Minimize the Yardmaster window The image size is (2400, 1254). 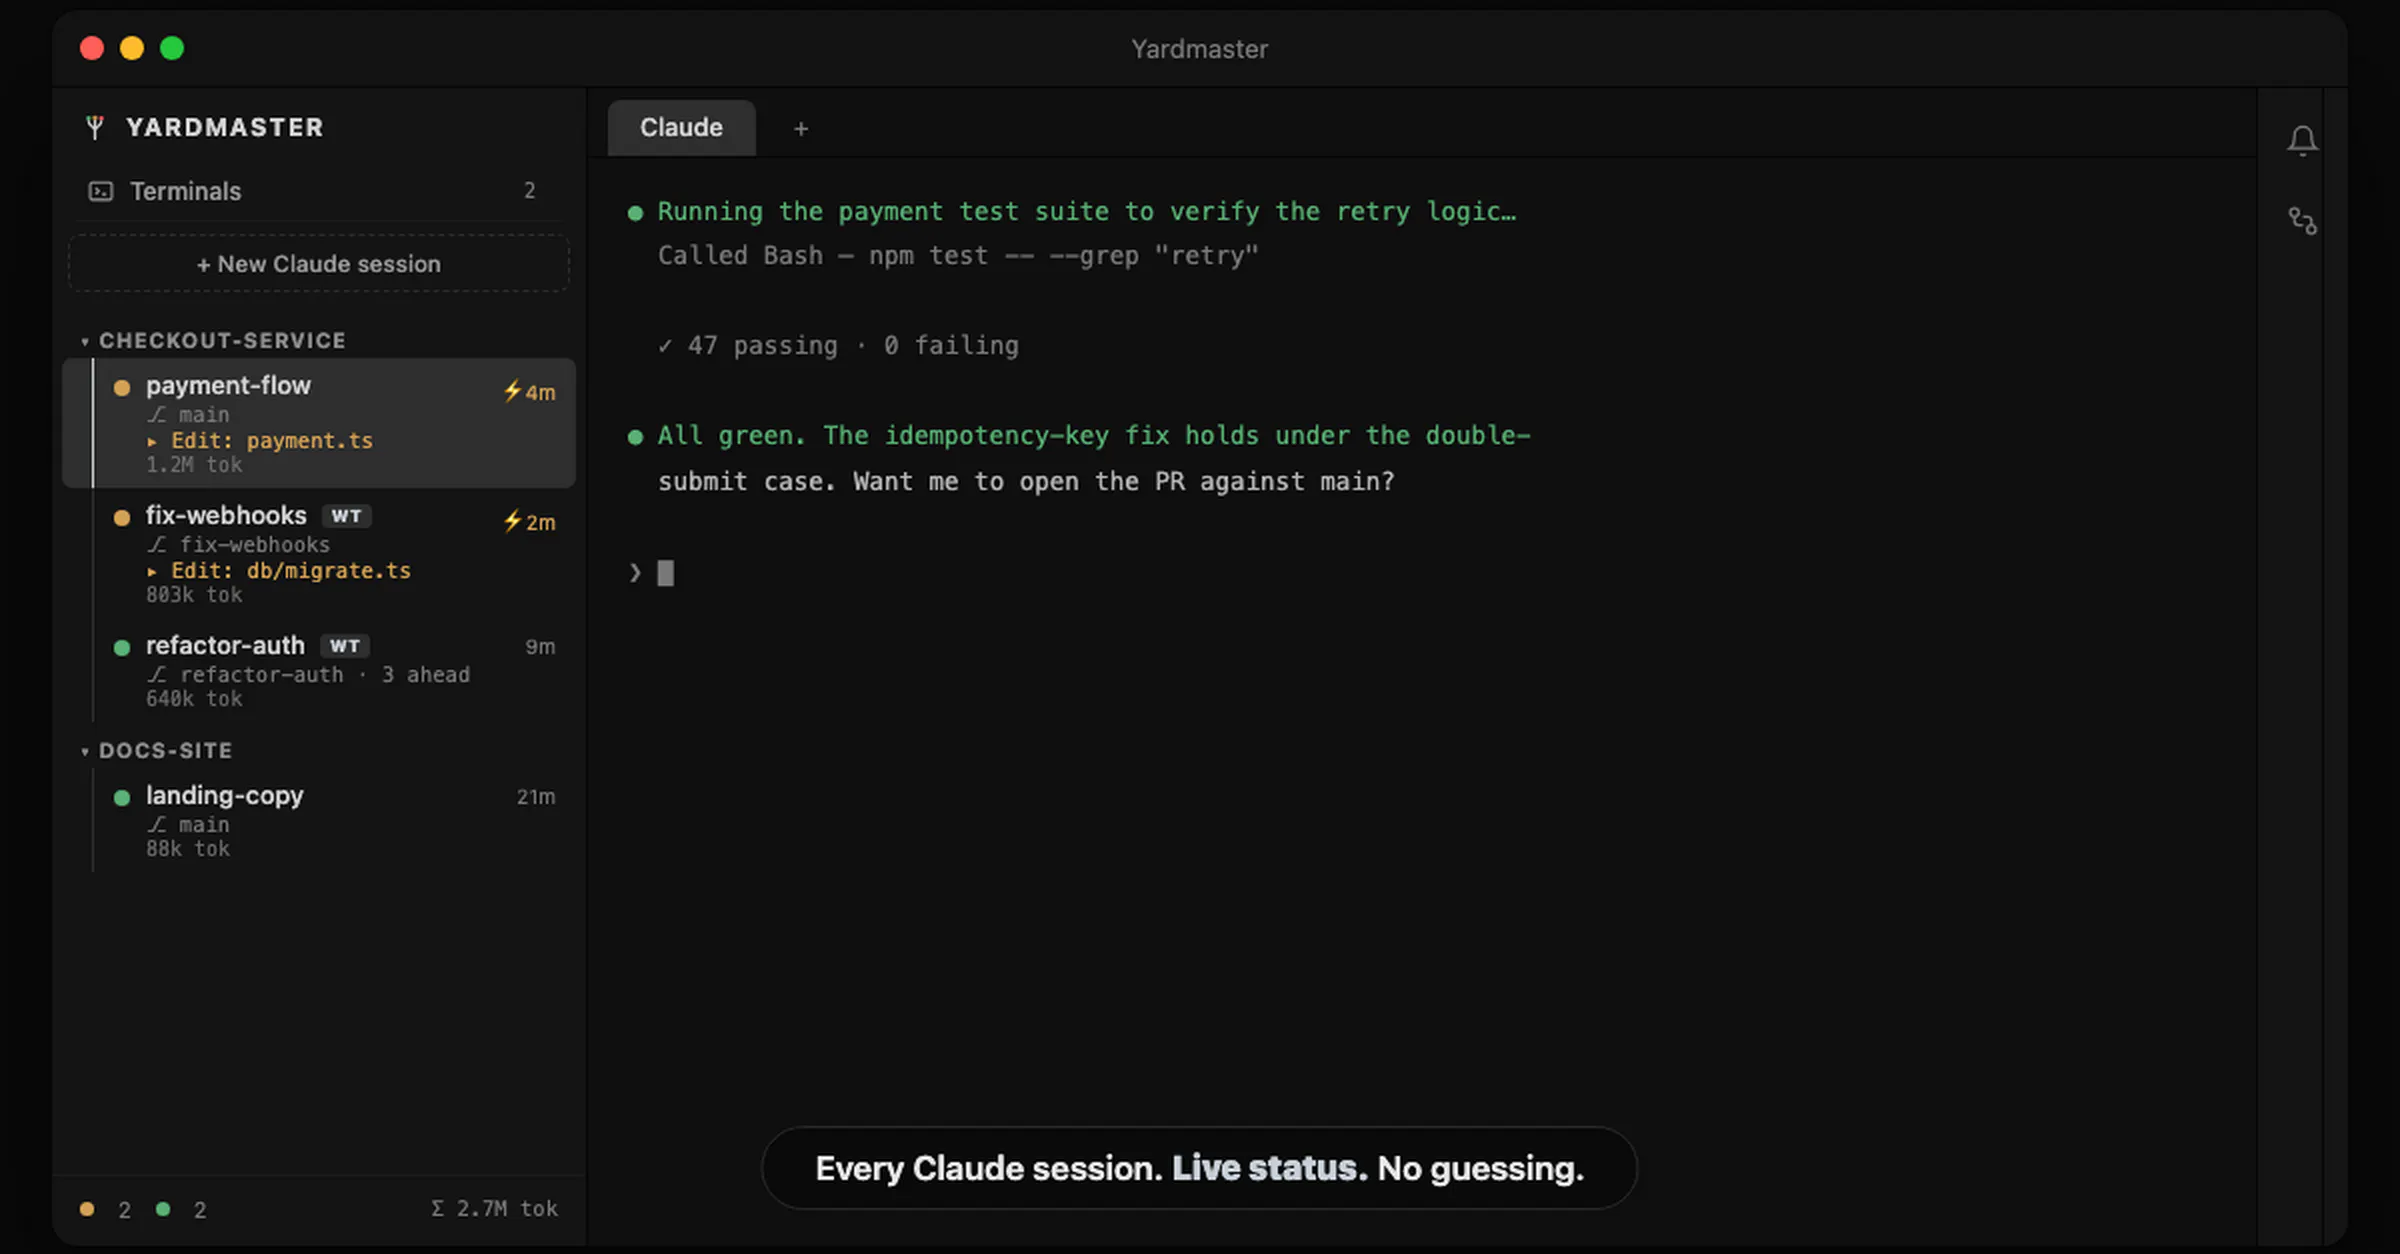pos(132,48)
